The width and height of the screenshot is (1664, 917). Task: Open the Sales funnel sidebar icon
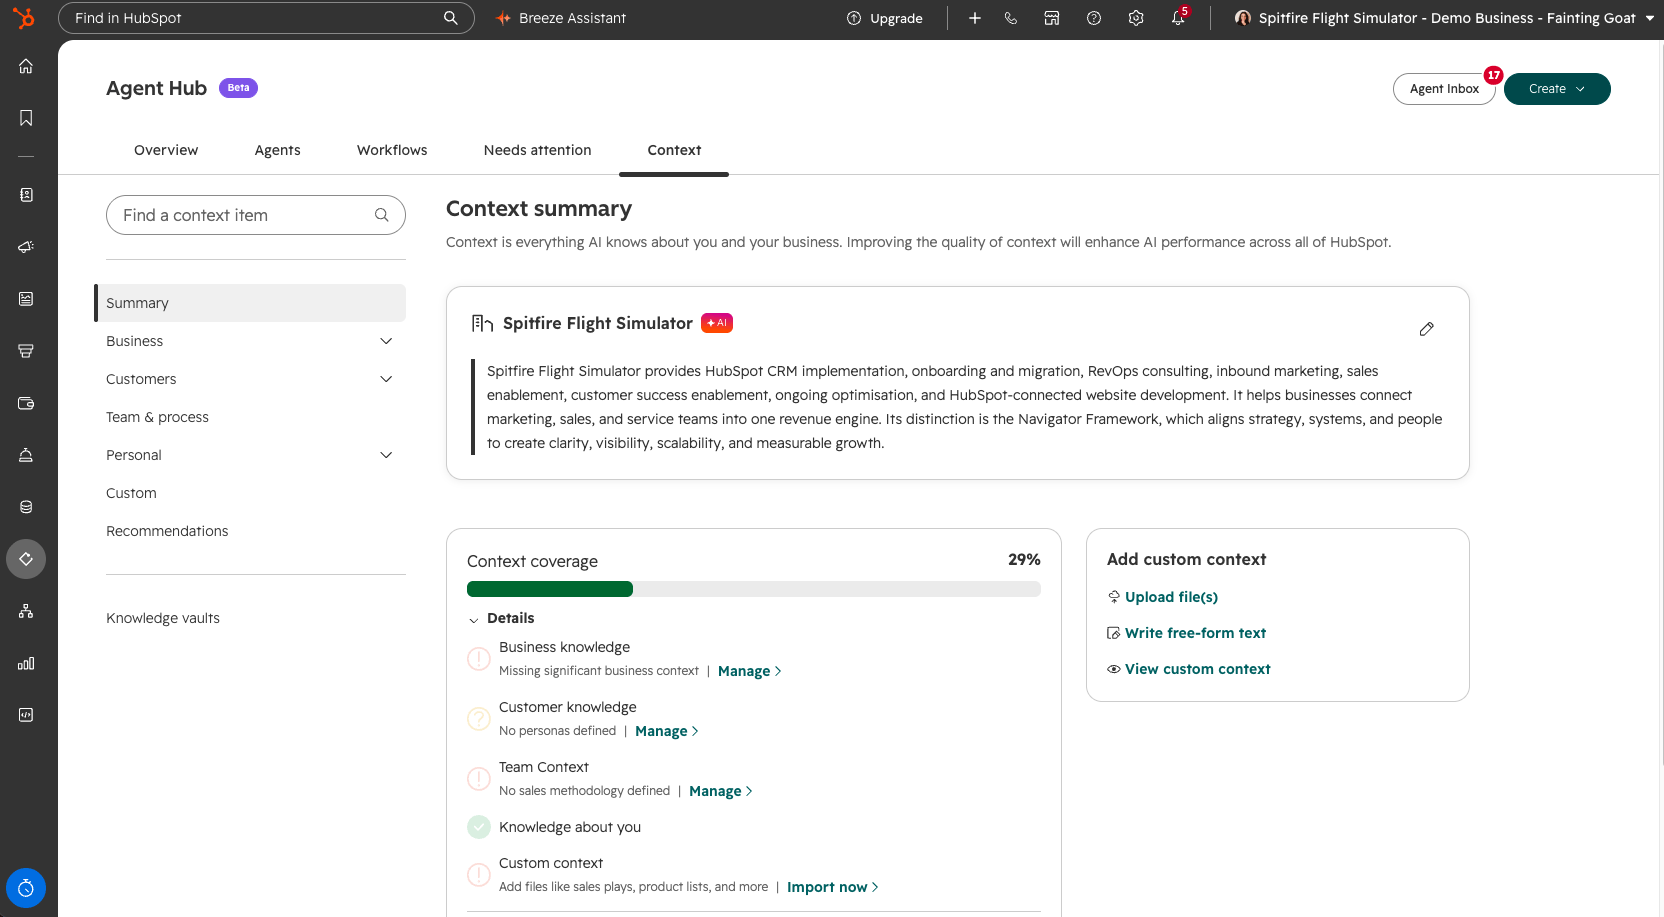click(26, 351)
